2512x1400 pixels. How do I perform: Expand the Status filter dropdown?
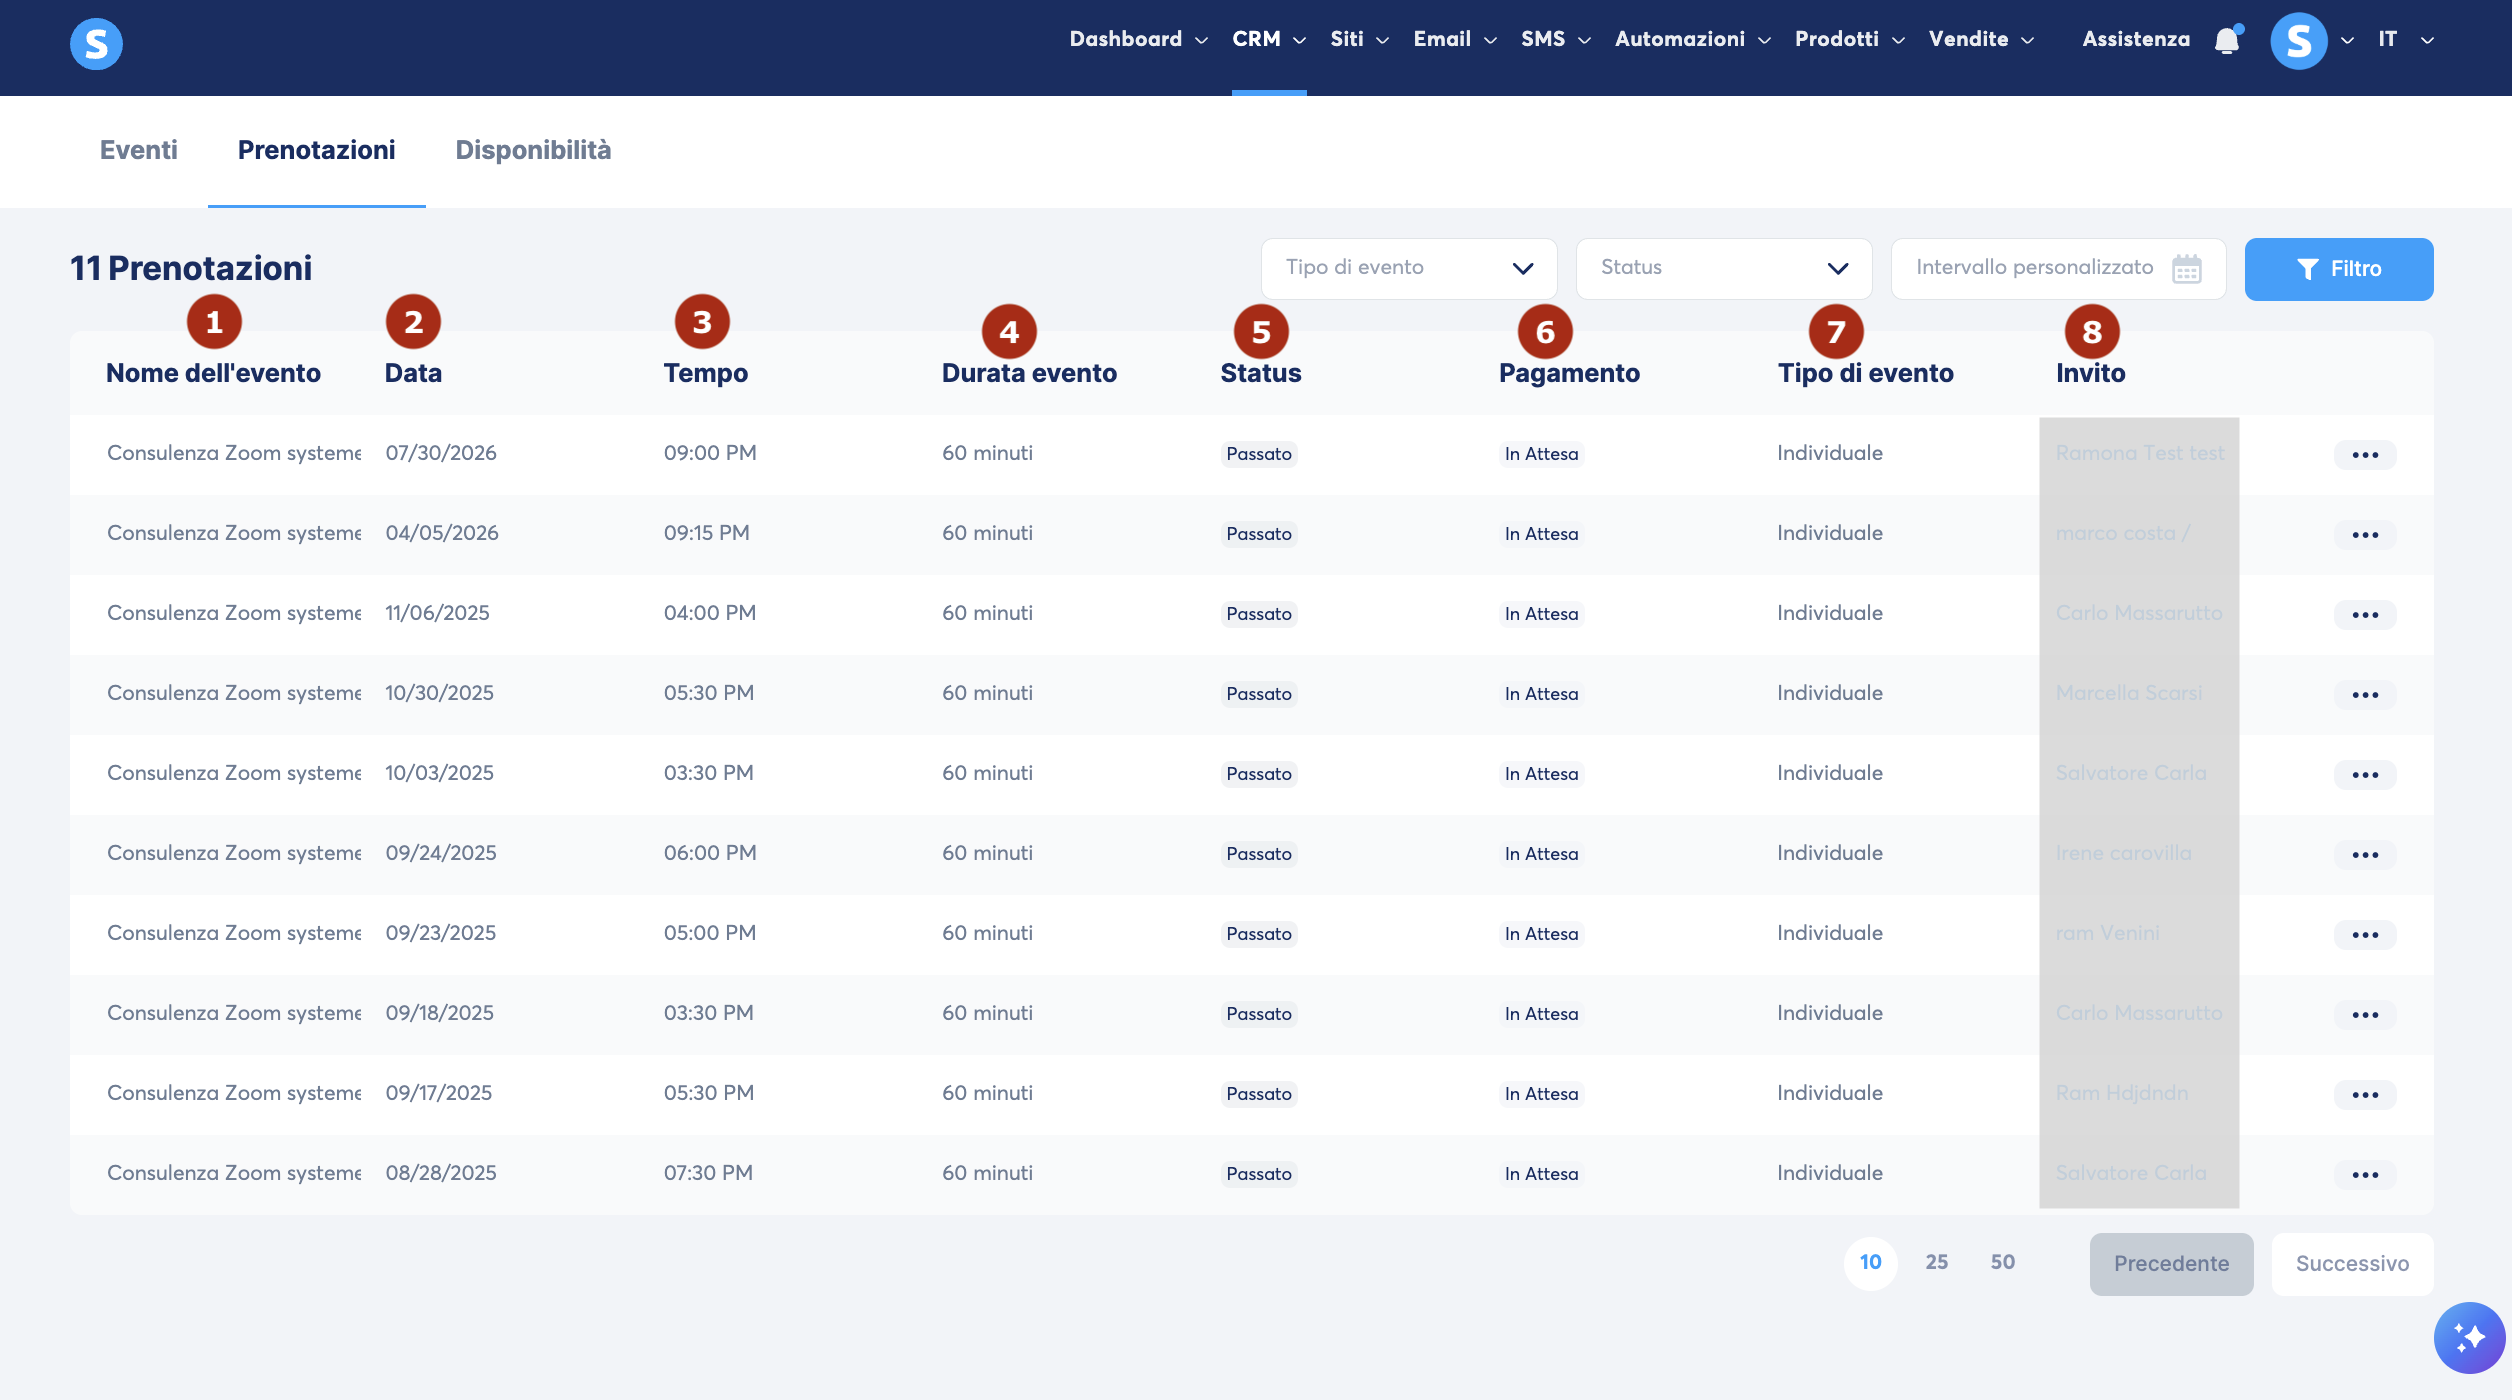pyautogui.click(x=1724, y=269)
